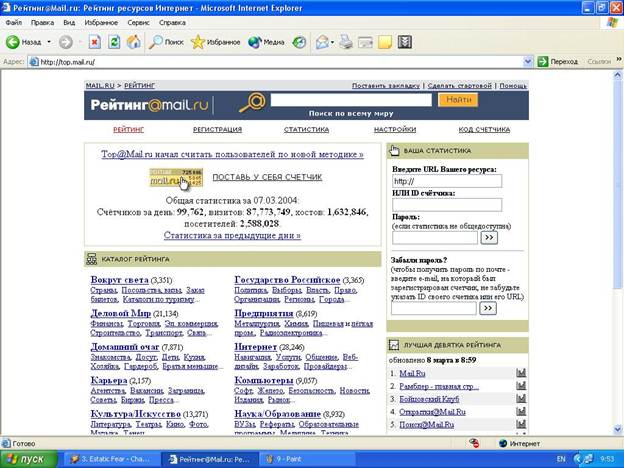Open stats chart icon next to Mail.Ru
The height and width of the screenshot is (468, 624).
[x=521, y=373]
